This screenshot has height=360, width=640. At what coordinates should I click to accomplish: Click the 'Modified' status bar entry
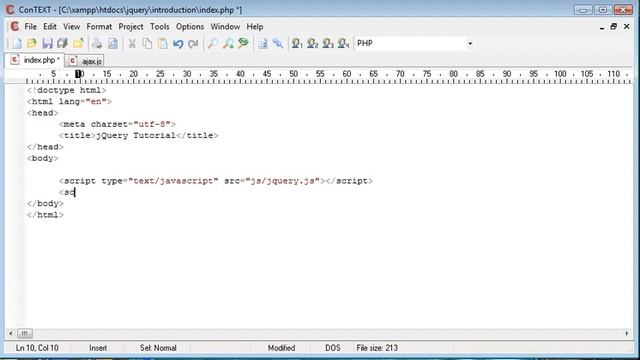[281, 348]
